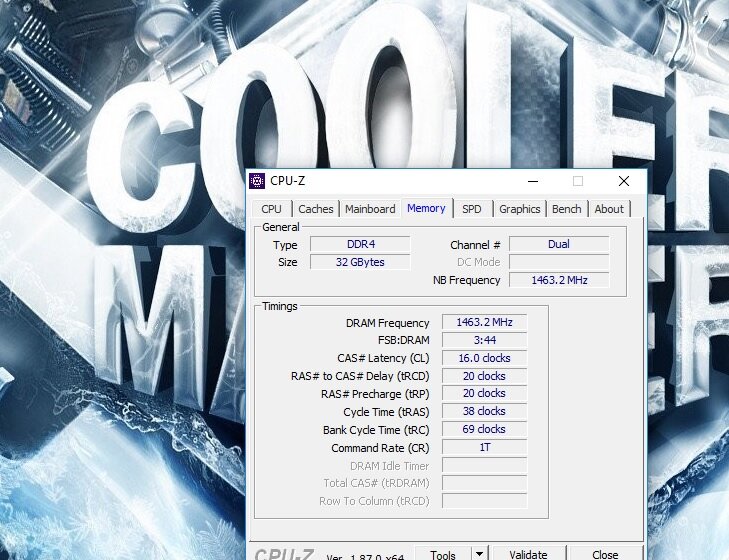This screenshot has height=560, width=729.
Task: Click the NB Frequency value 1463.2 MHz
Action: (x=559, y=280)
